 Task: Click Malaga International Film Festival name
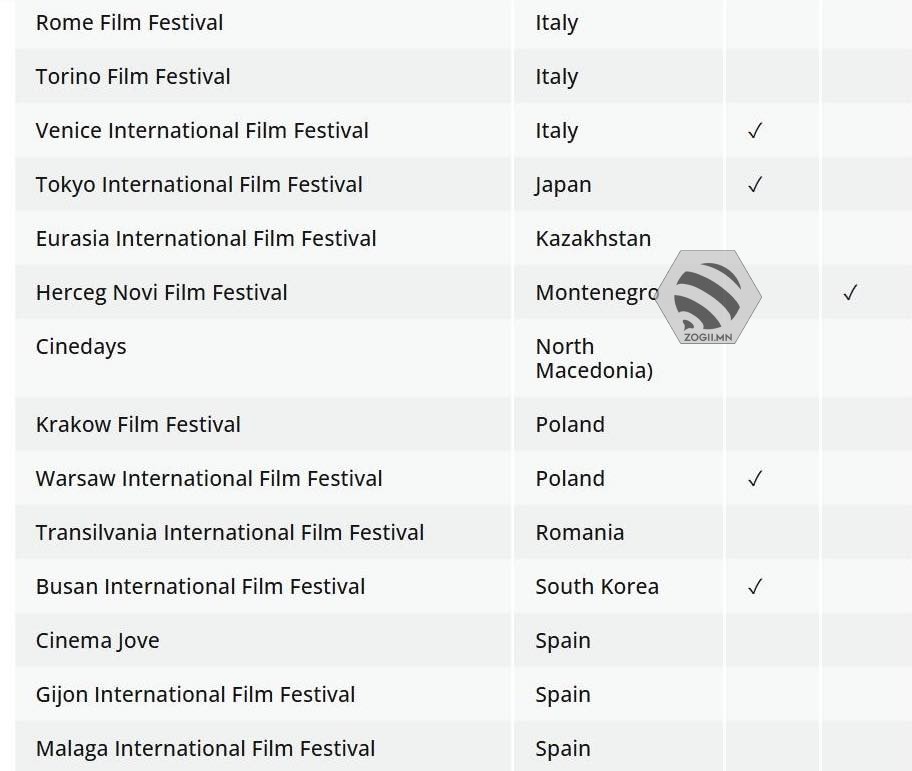pos(205,749)
